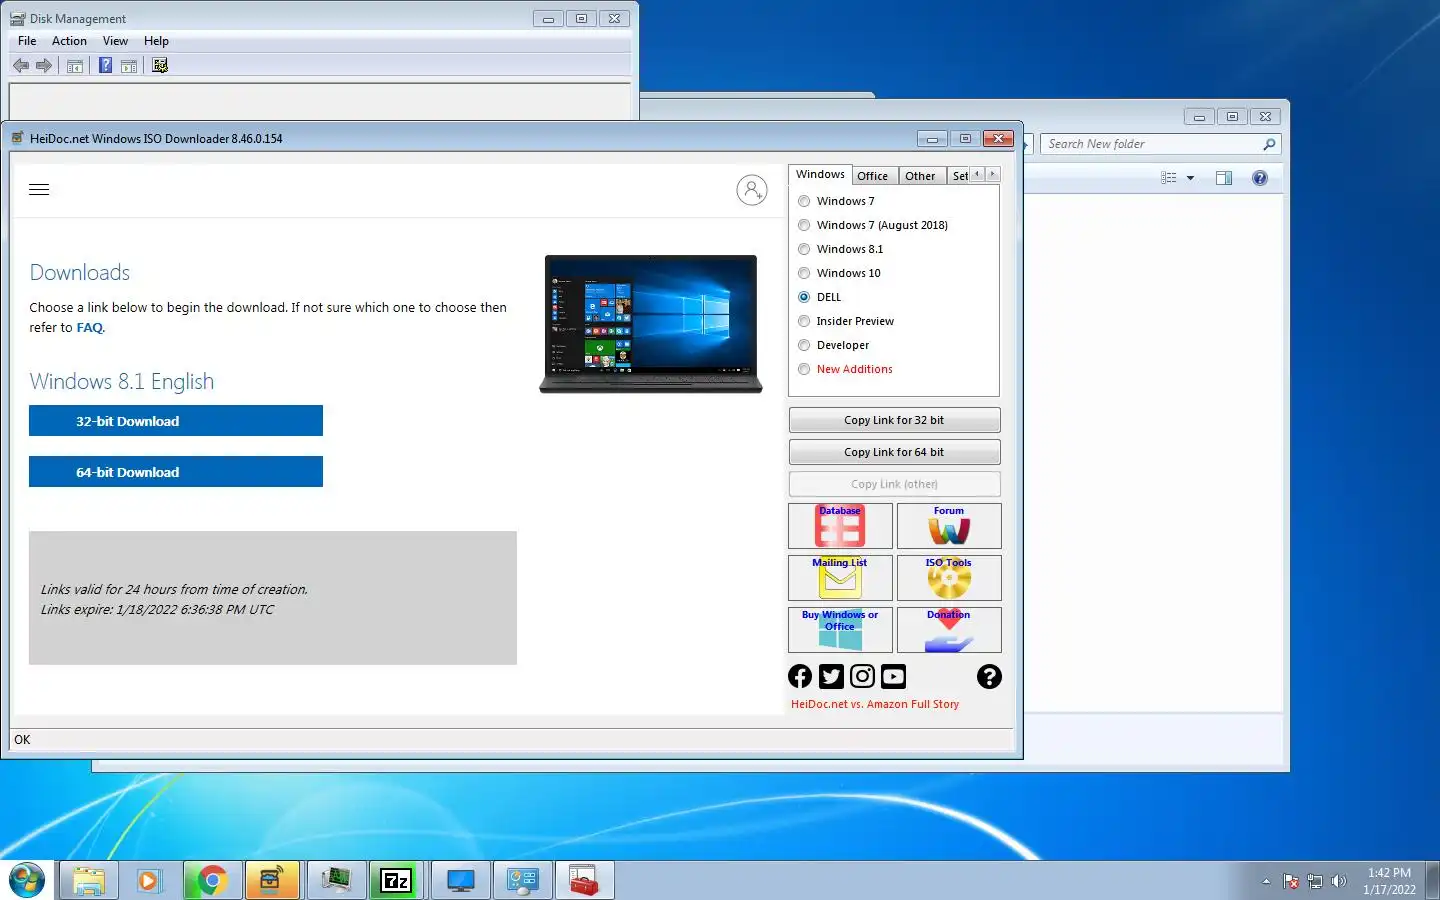Open 7-Zip from taskbar

coord(396,880)
